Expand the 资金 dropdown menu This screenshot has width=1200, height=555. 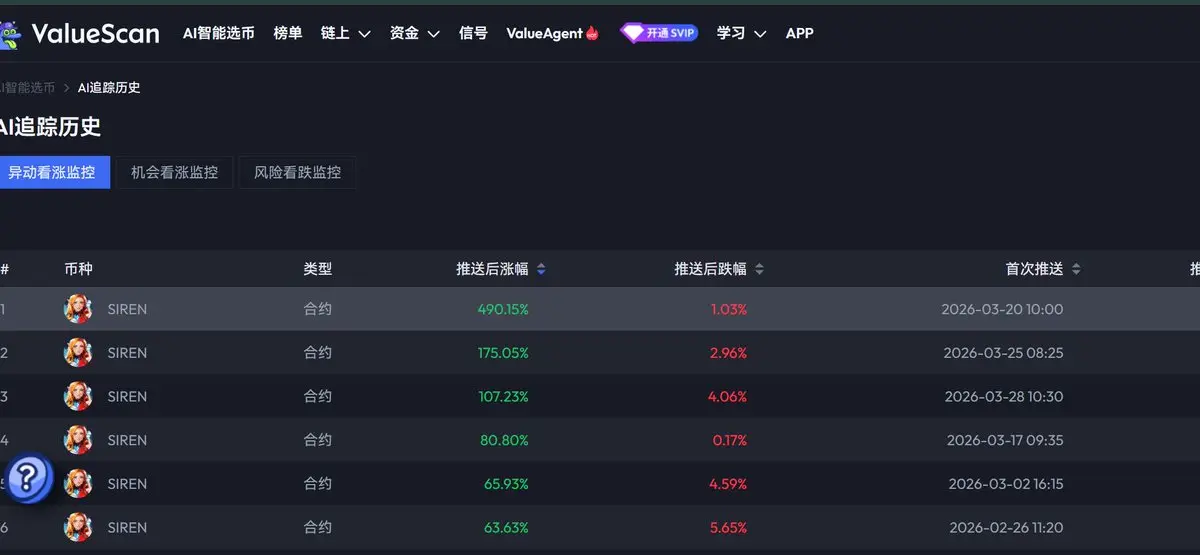click(x=415, y=33)
